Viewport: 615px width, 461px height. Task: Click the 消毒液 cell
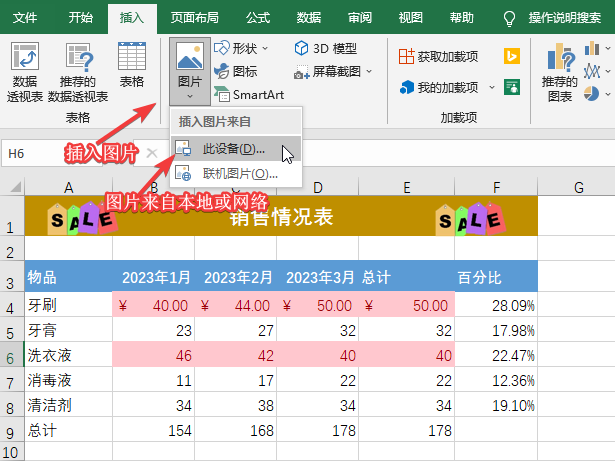point(69,380)
